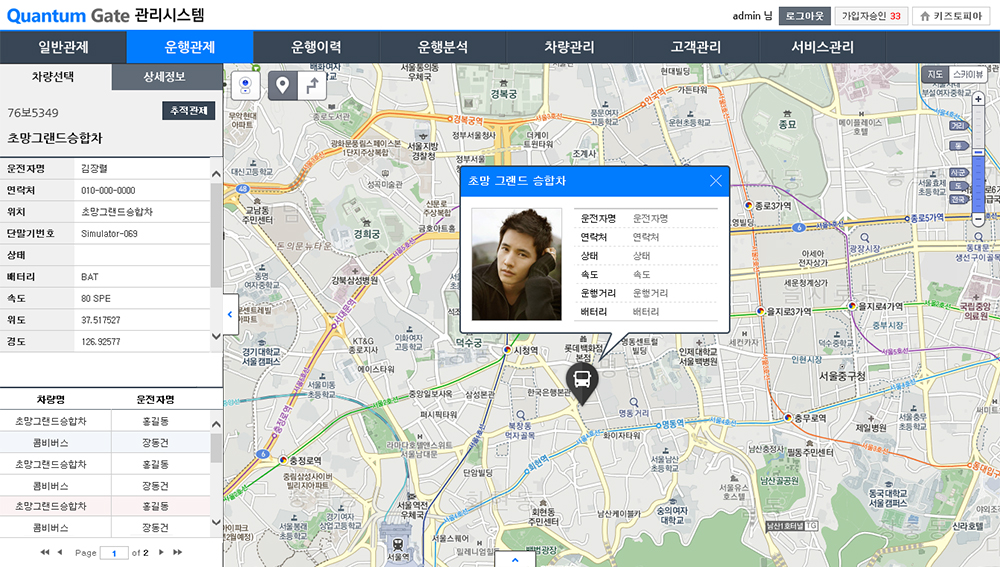Screen dimensions: 1000x567
Task: Open the 서비스관리 menu
Action: pos(823,47)
